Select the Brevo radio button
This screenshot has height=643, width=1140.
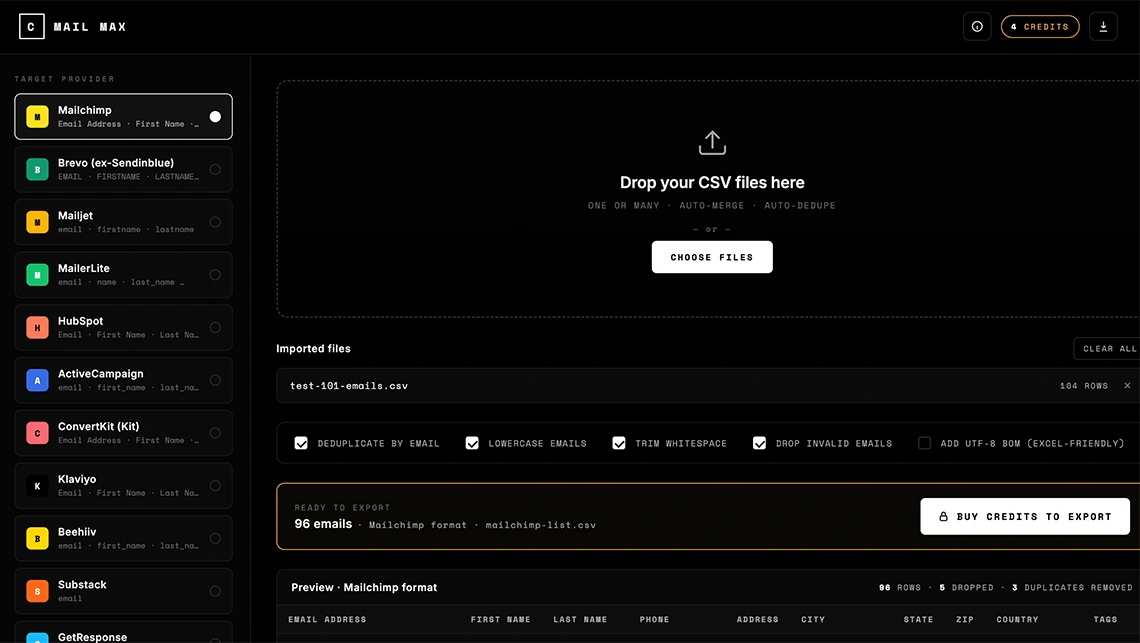click(215, 169)
